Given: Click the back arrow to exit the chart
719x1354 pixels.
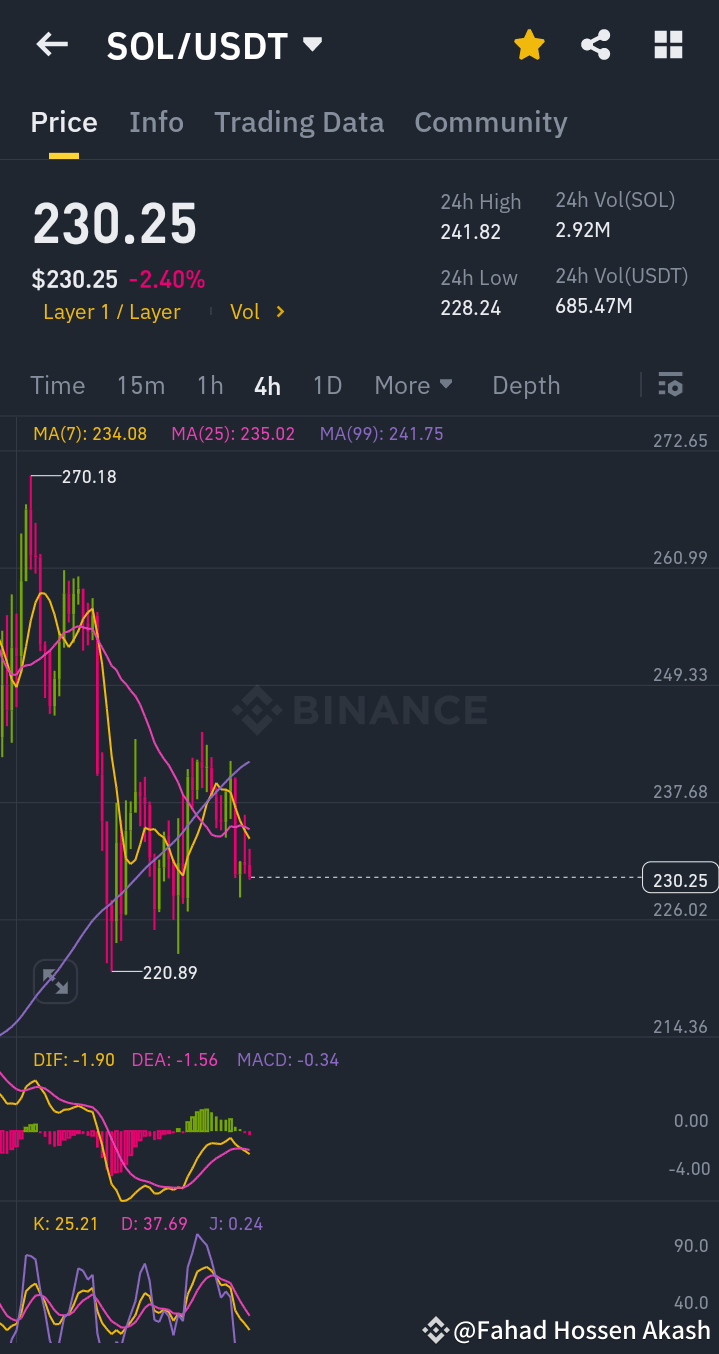Looking at the screenshot, I should tap(51, 44).
